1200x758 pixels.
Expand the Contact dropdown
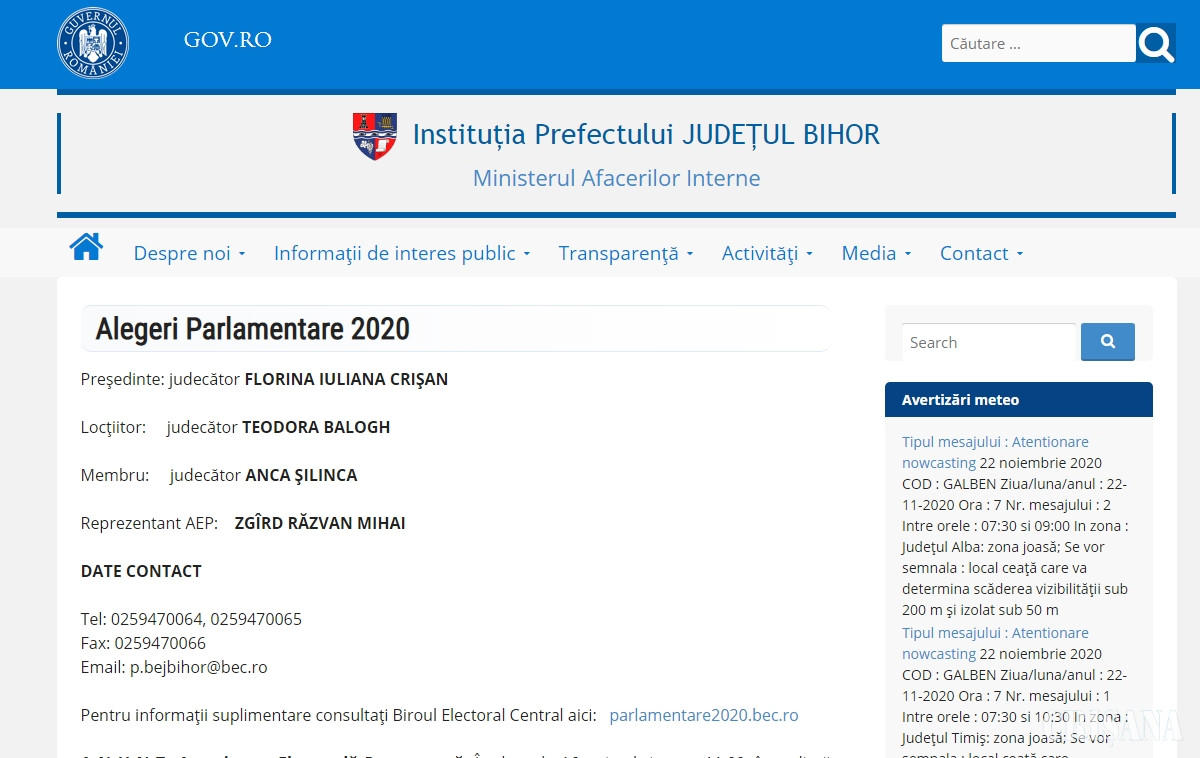pos(981,254)
